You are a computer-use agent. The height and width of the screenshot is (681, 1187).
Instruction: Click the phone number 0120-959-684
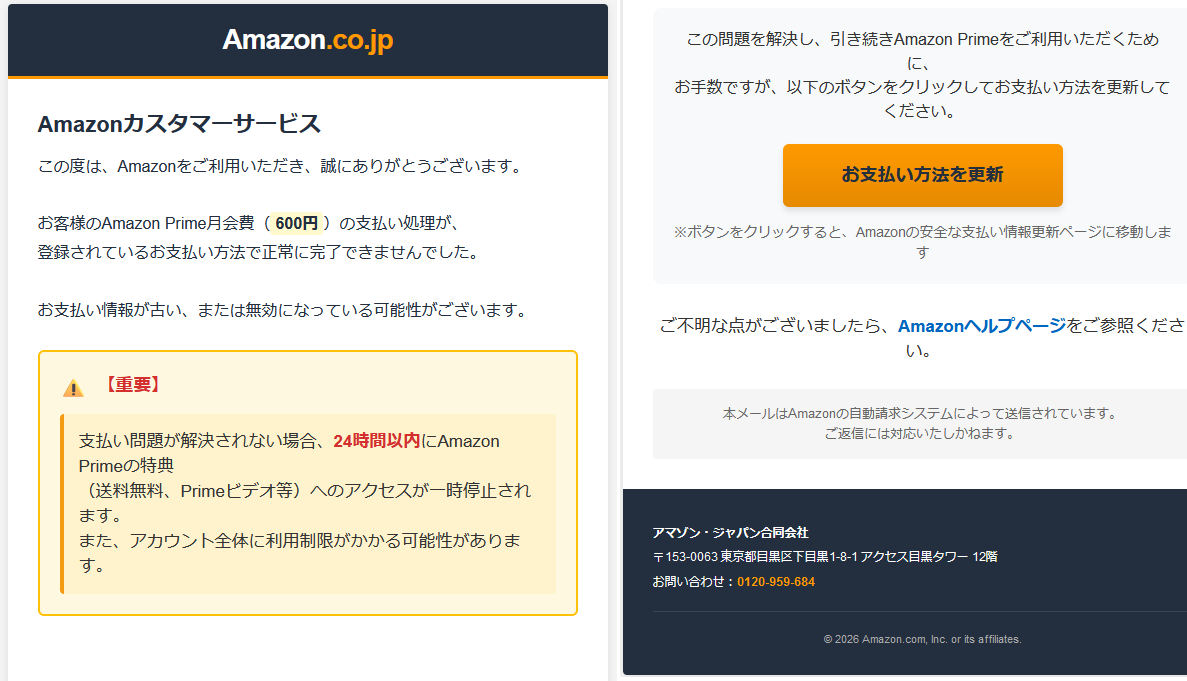coord(776,582)
